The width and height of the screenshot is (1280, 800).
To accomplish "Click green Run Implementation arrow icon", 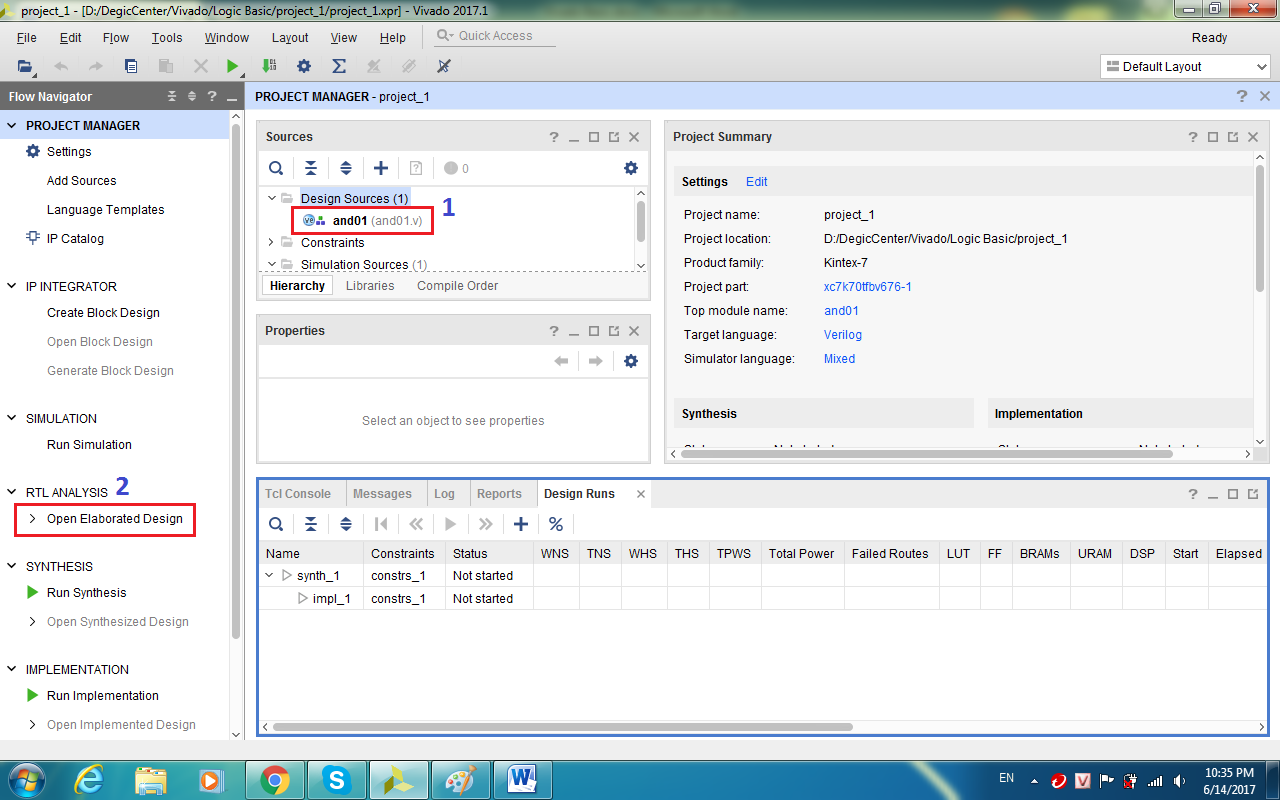I will (x=33, y=696).
